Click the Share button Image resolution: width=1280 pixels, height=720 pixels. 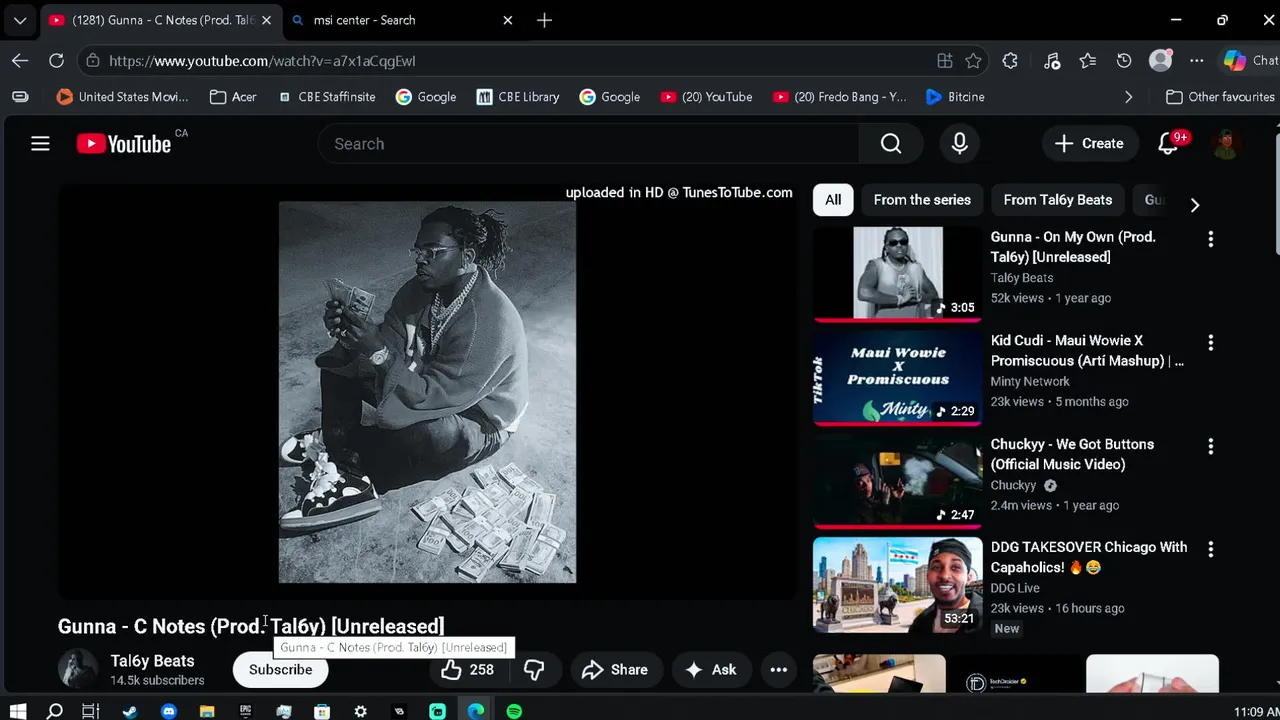click(x=614, y=670)
